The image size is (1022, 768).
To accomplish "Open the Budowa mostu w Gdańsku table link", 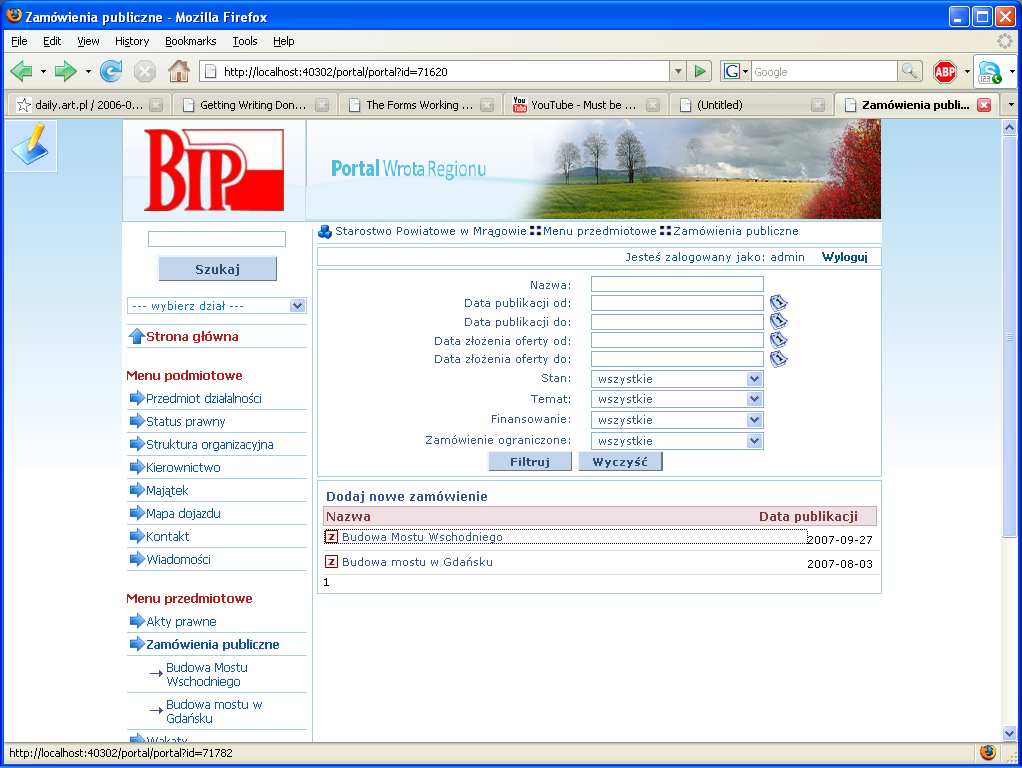I will pyautogui.click(x=417, y=561).
